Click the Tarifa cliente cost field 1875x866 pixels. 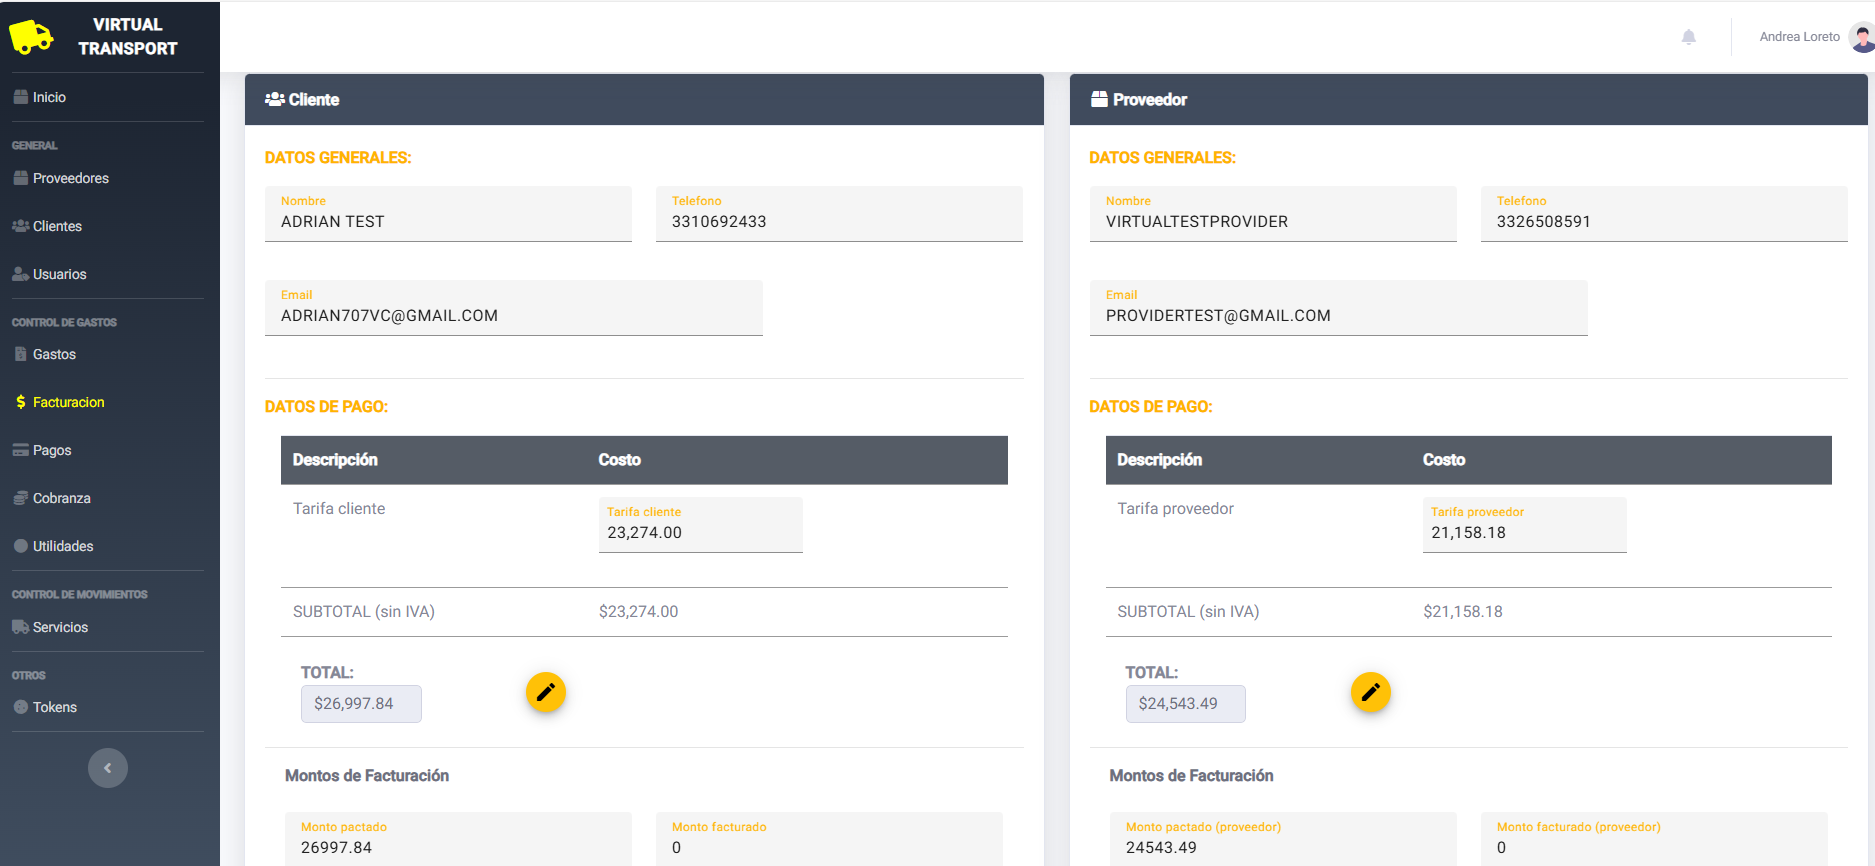tap(700, 532)
